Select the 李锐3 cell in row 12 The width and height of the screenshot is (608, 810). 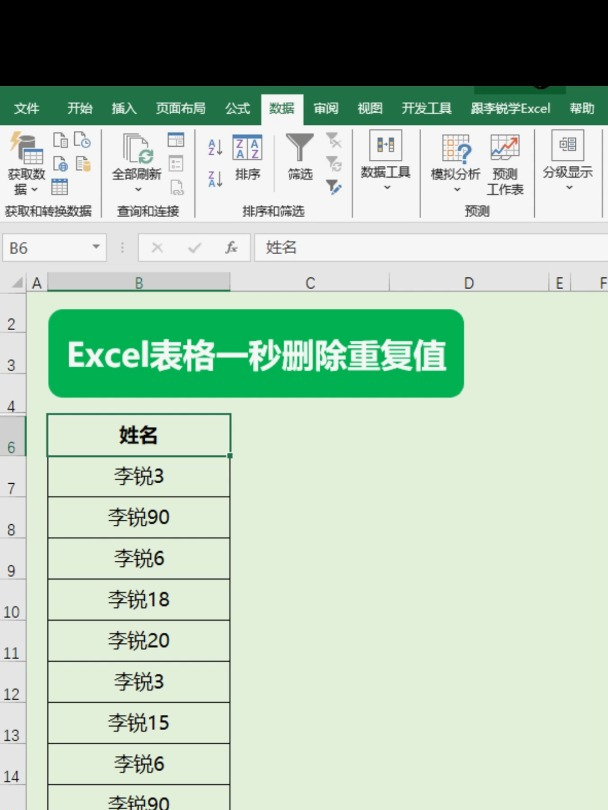pyautogui.click(x=138, y=682)
